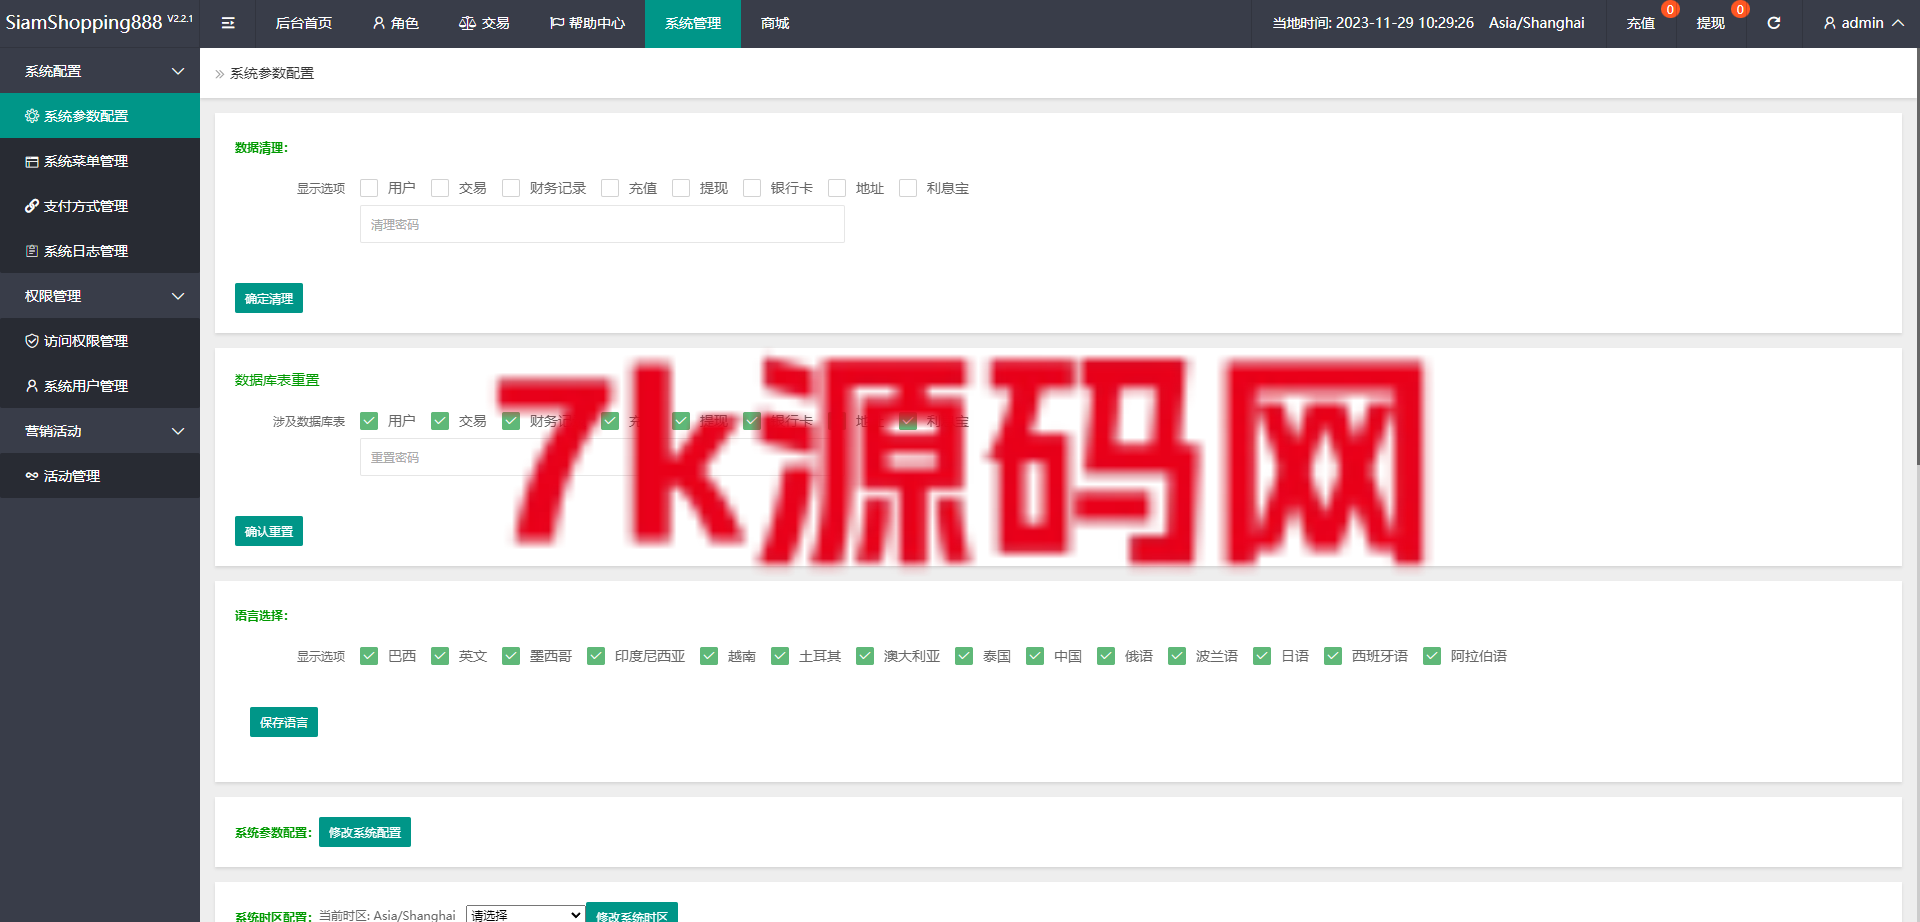
Task: Toggle the sidebar collapse hamburger icon
Action: pos(228,23)
